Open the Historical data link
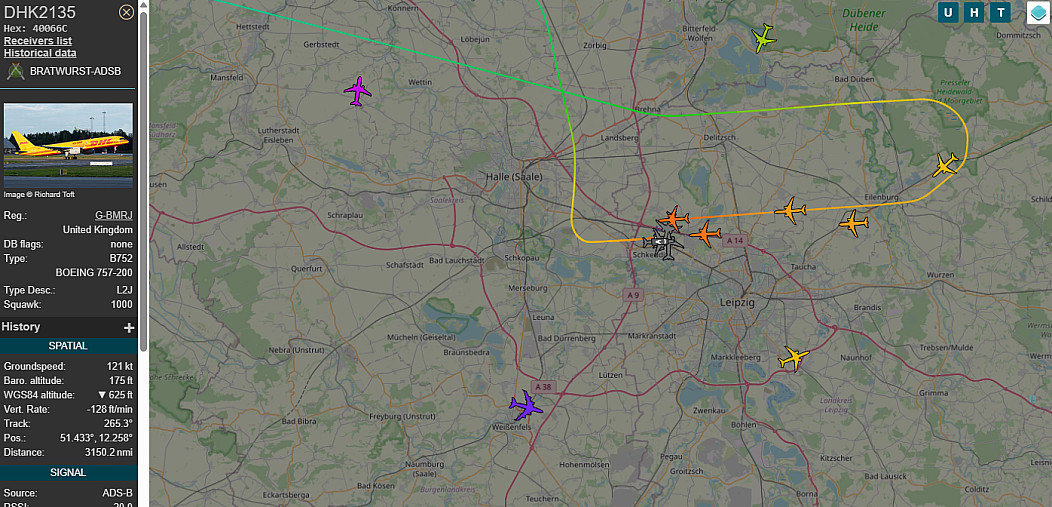This screenshot has width=1052, height=507. (40, 53)
